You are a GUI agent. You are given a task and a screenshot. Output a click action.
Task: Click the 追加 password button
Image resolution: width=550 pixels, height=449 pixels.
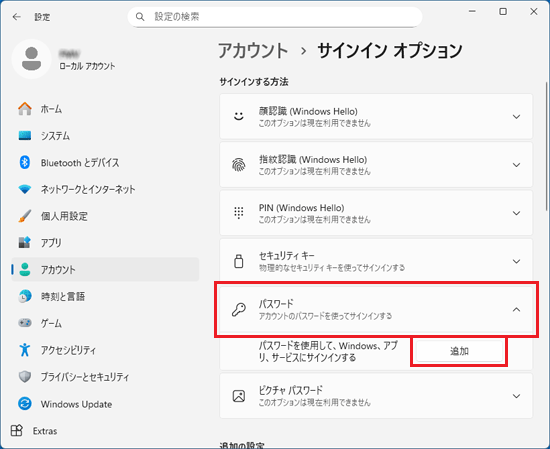point(459,351)
